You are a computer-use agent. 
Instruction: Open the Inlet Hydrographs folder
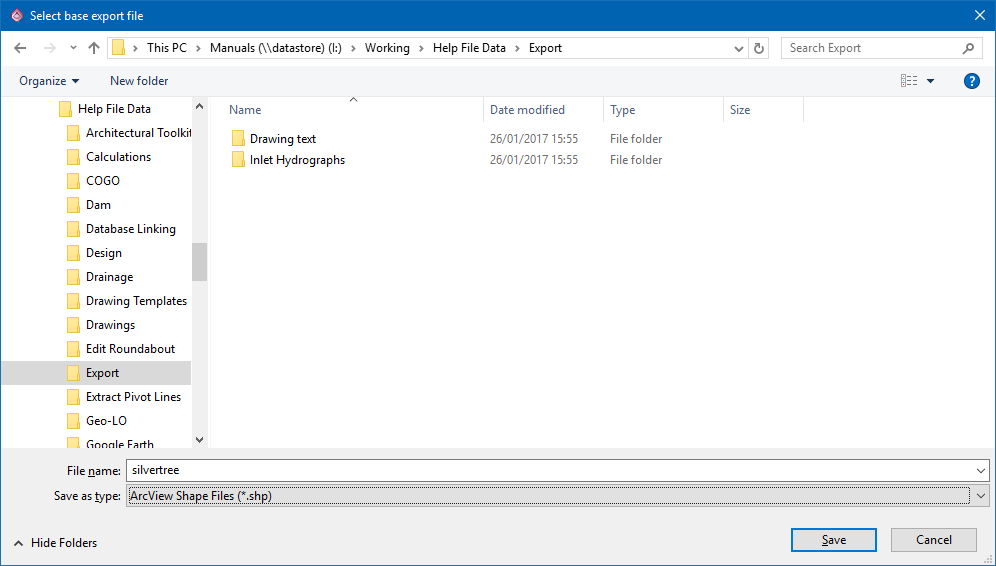pos(296,160)
